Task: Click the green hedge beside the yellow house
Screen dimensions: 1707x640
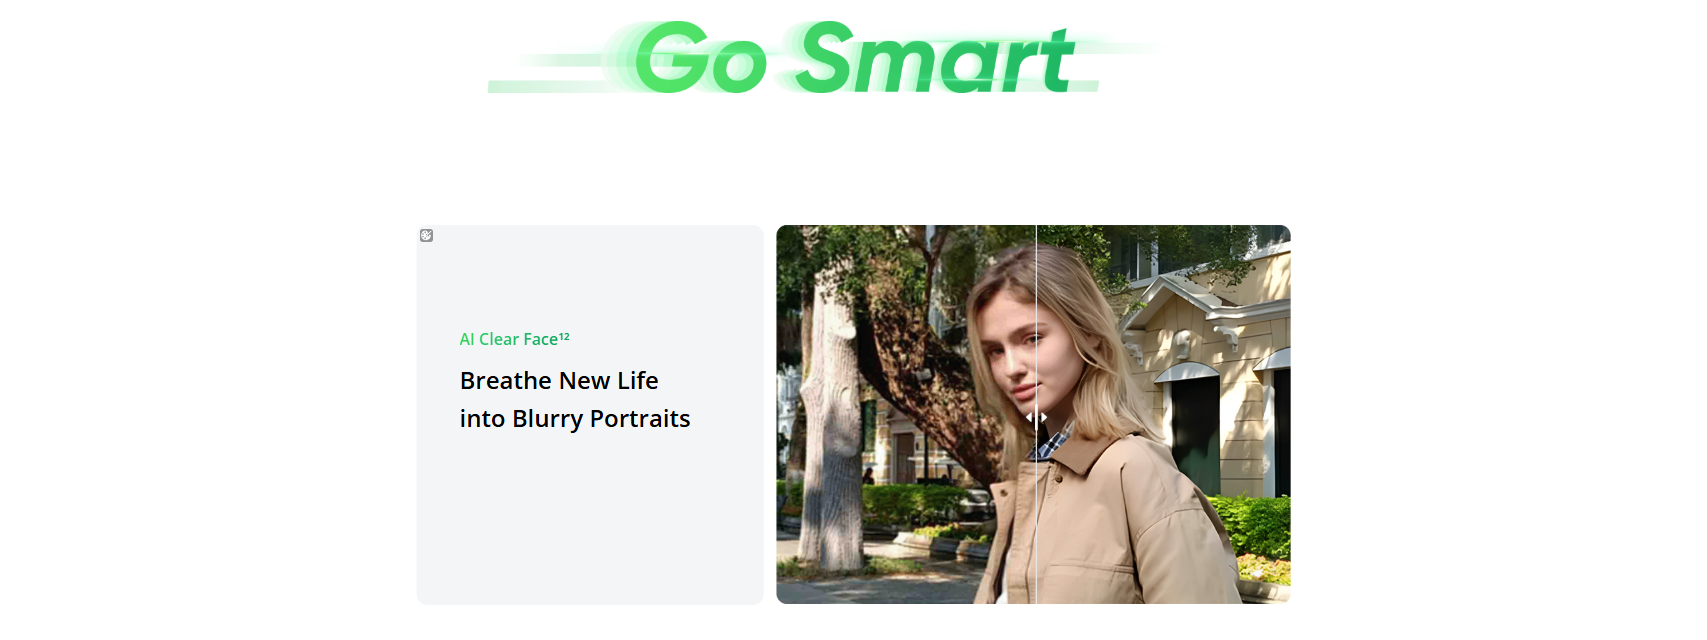Action: click(1255, 530)
